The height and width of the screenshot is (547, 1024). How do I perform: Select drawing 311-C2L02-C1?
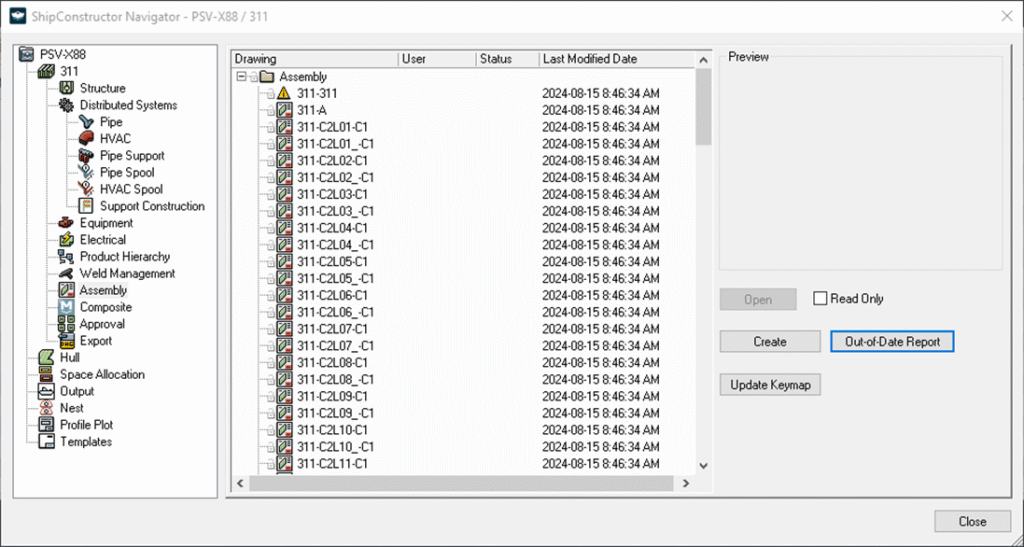(x=332, y=161)
